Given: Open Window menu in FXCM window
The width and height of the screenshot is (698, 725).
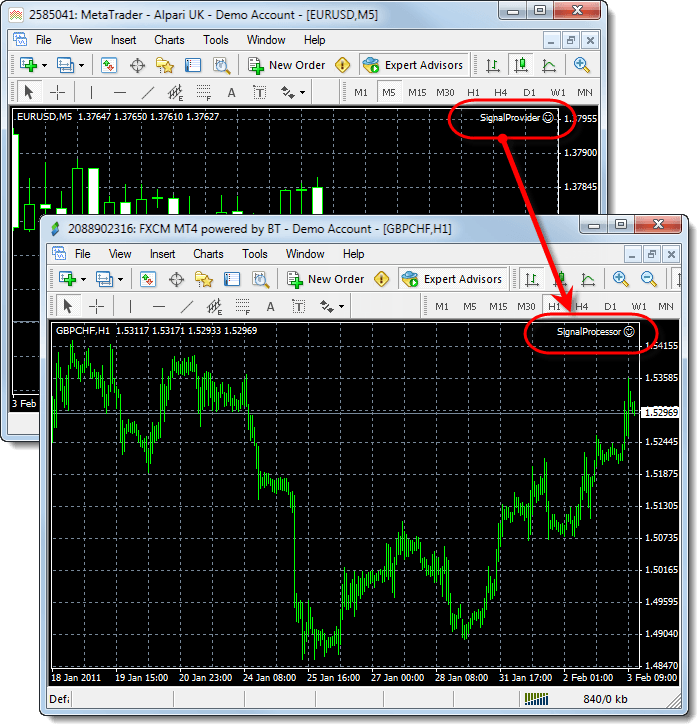Looking at the screenshot, I should [x=305, y=254].
